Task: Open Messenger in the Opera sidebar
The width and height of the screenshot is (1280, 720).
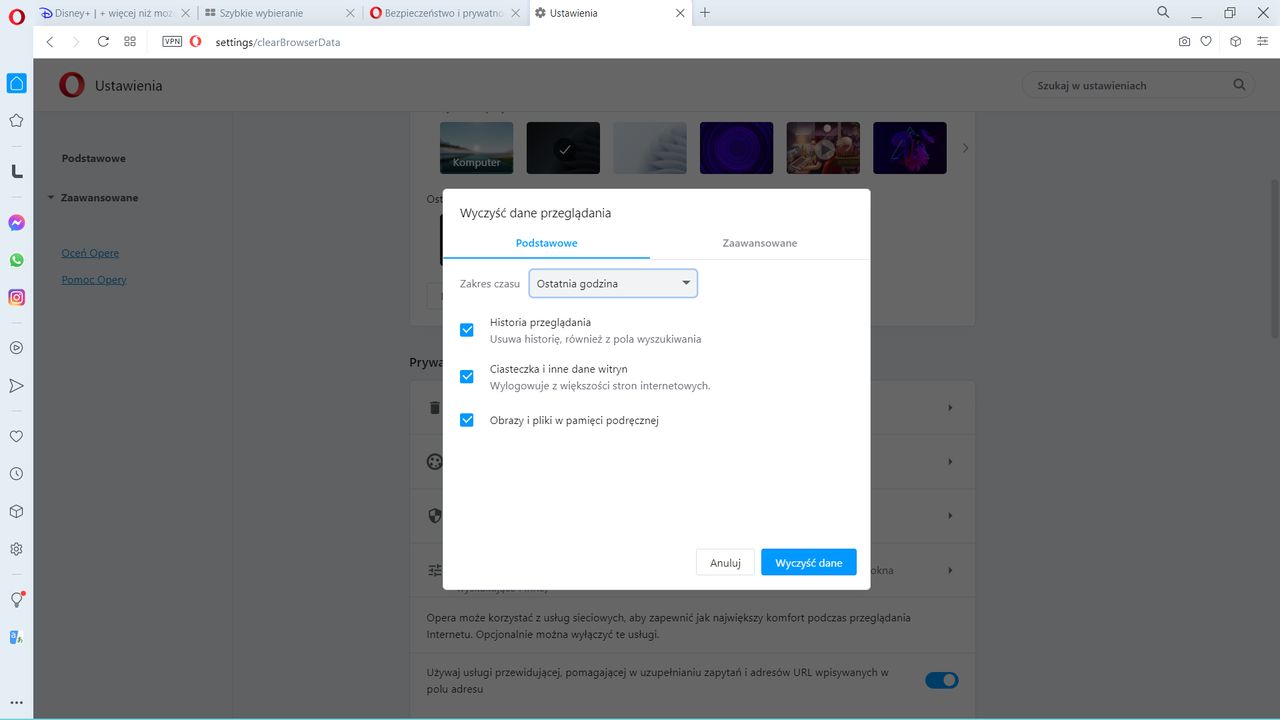Action: click(16, 223)
